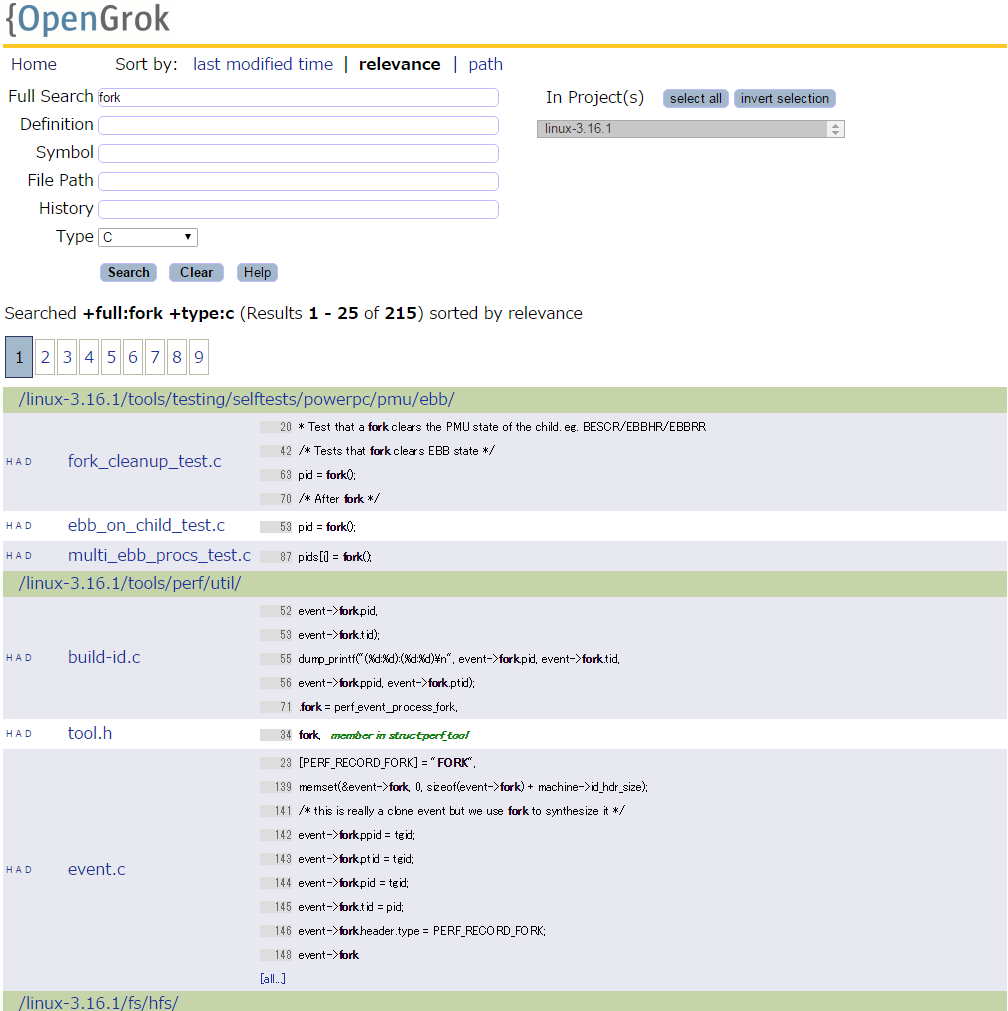This screenshot has height=1011, width=1008.
Task: Open history for fork_cleanup_test.c
Action: point(9,461)
